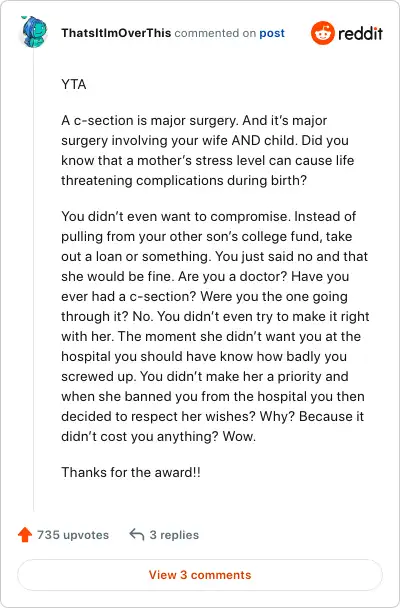The image size is (400, 608).
Task: Open the ThatsItImOverThis username profile link
Action: point(116,33)
